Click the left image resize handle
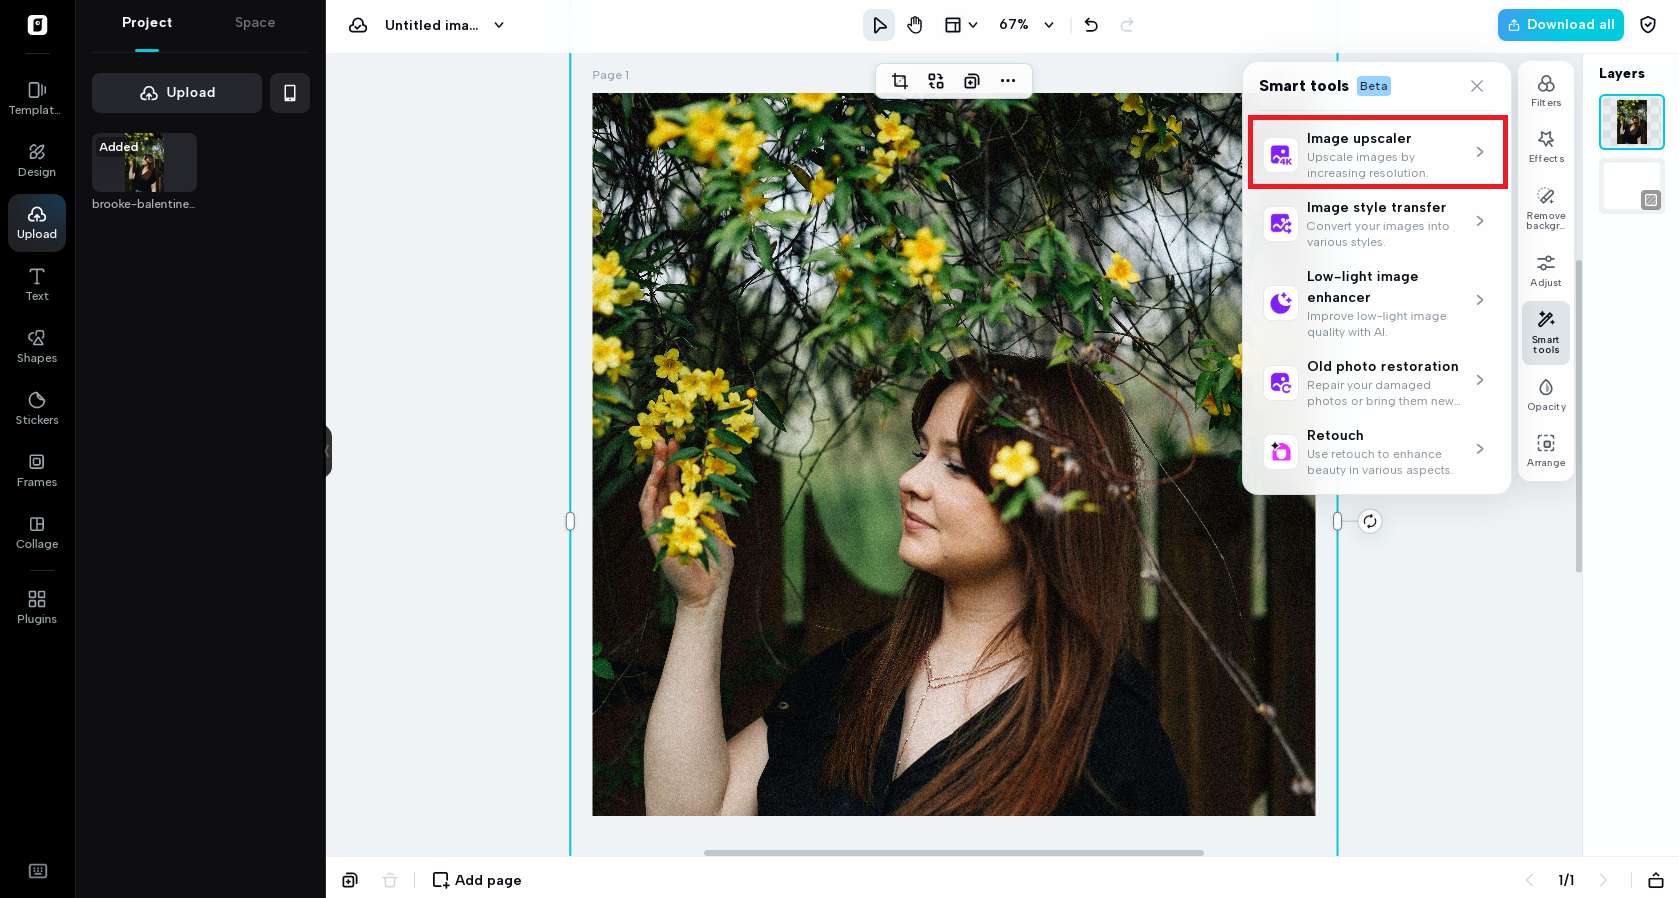The image size is (1679, 898). point(570,521)
